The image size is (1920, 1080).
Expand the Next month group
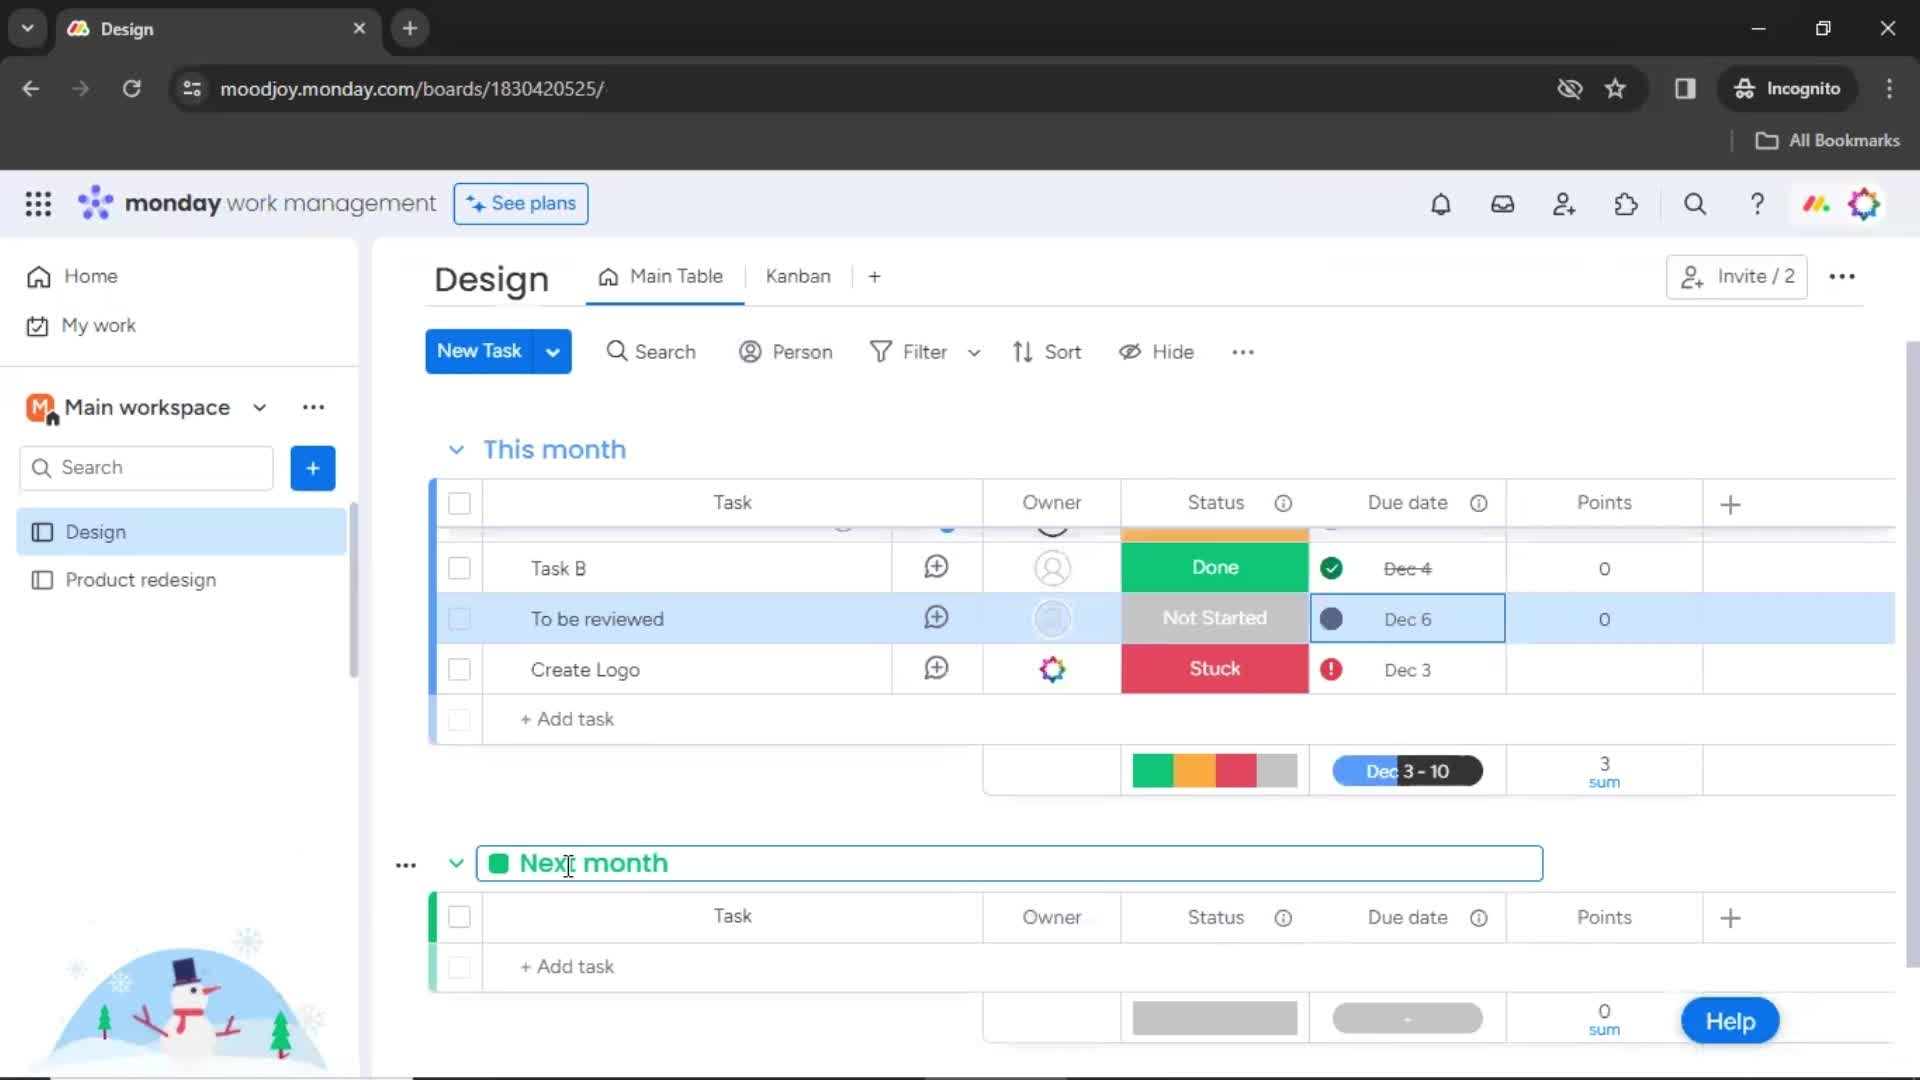(456, 862)
